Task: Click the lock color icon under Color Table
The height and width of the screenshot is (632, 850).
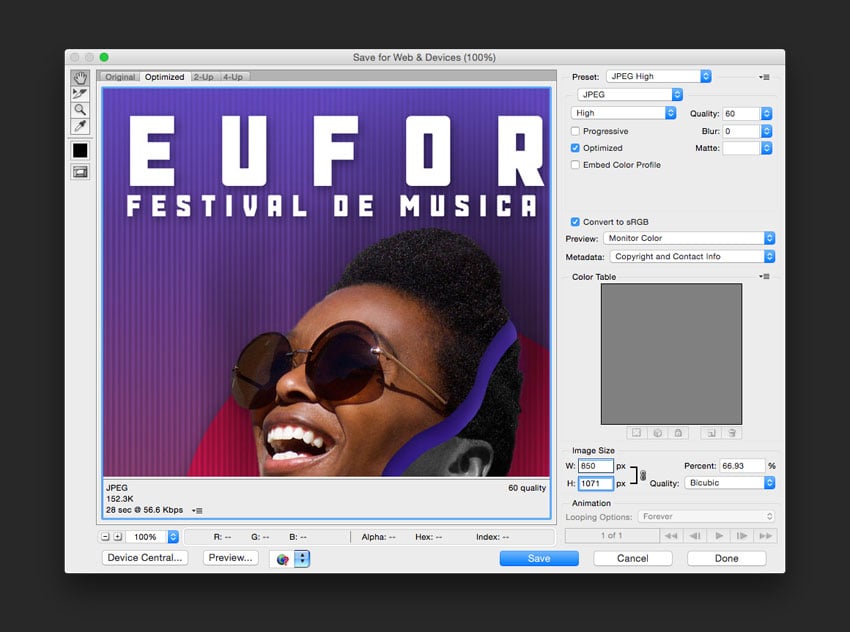Action: [678, 433]
